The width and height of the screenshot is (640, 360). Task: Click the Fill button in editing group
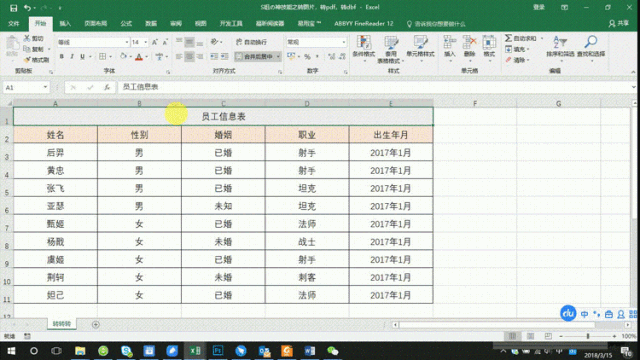pos(517,49)
